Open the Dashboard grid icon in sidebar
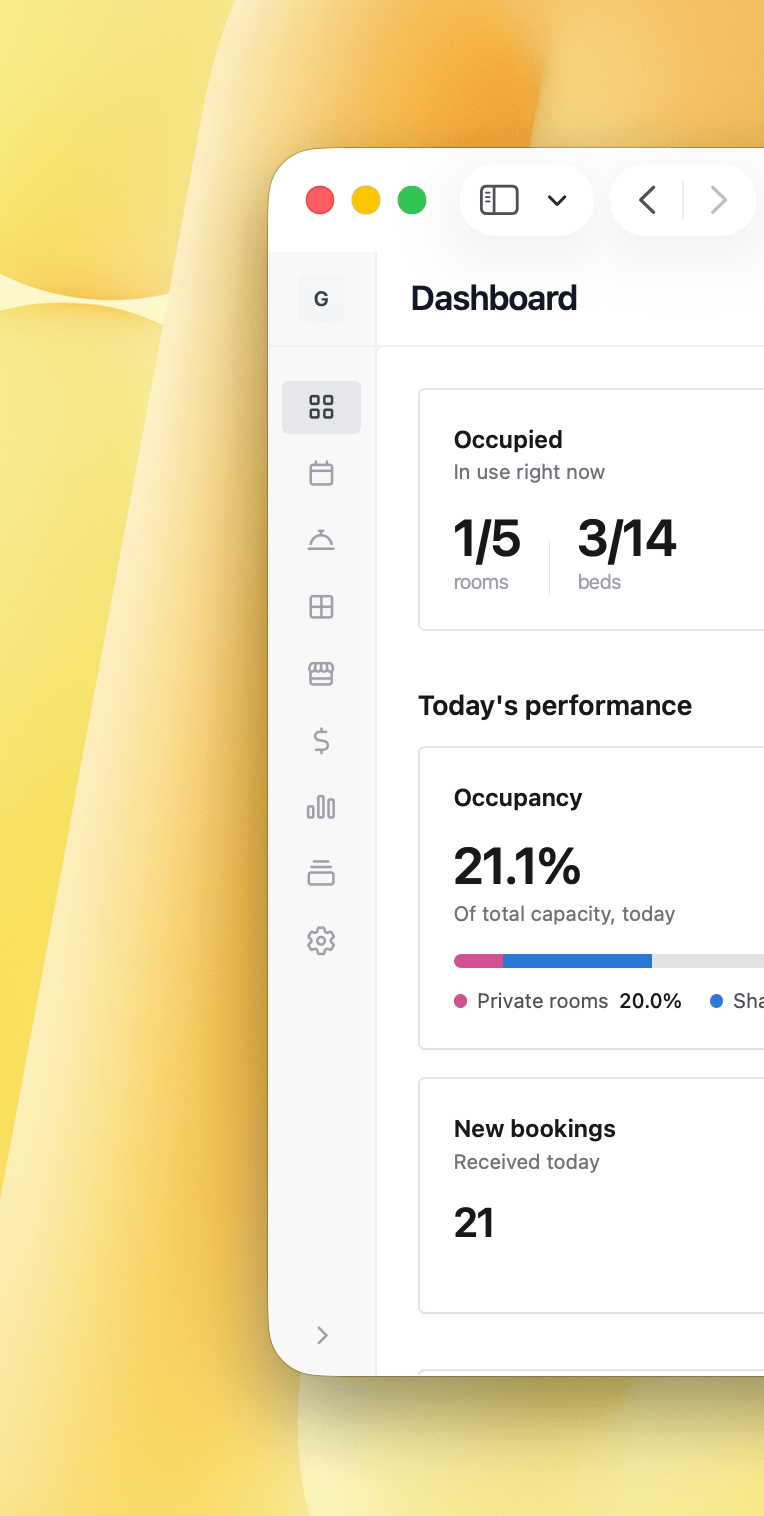 [321, 407]
